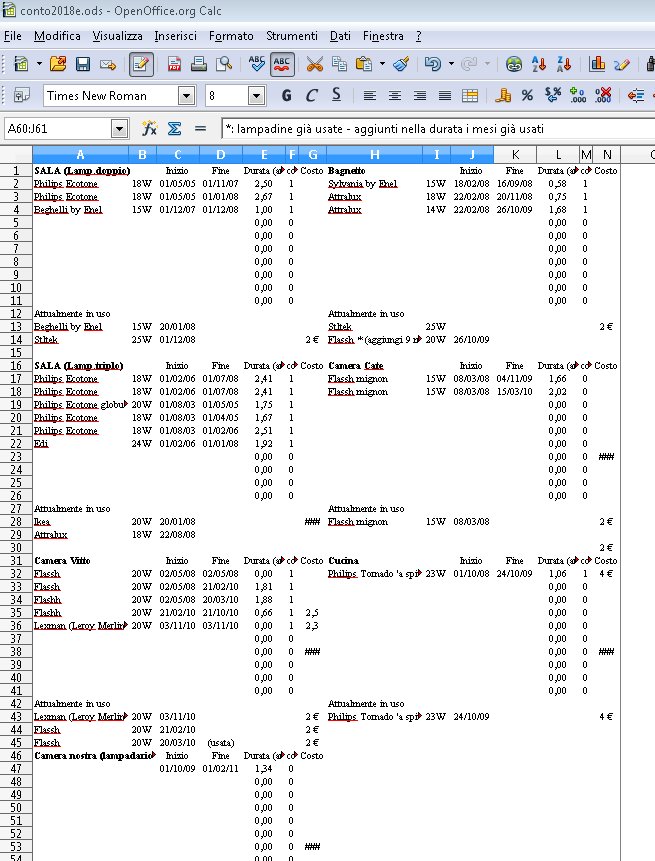Open the font name dropdown list
The image size is (655, 861).
pos(186,96)
